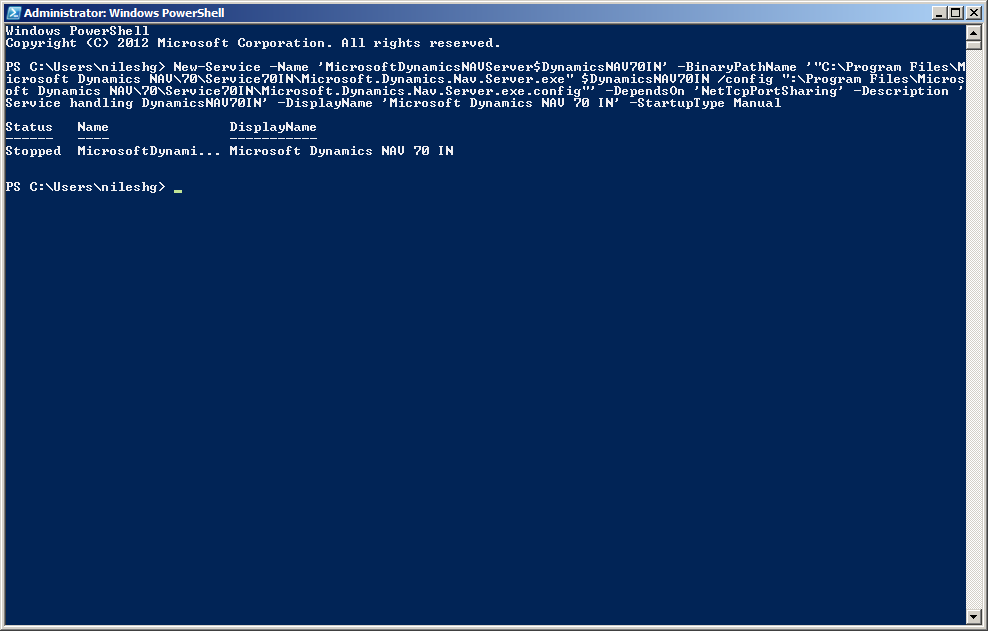The image size is (988, 631).
Task: Click the scrollbar down arrow
Action: pos(974,616)
